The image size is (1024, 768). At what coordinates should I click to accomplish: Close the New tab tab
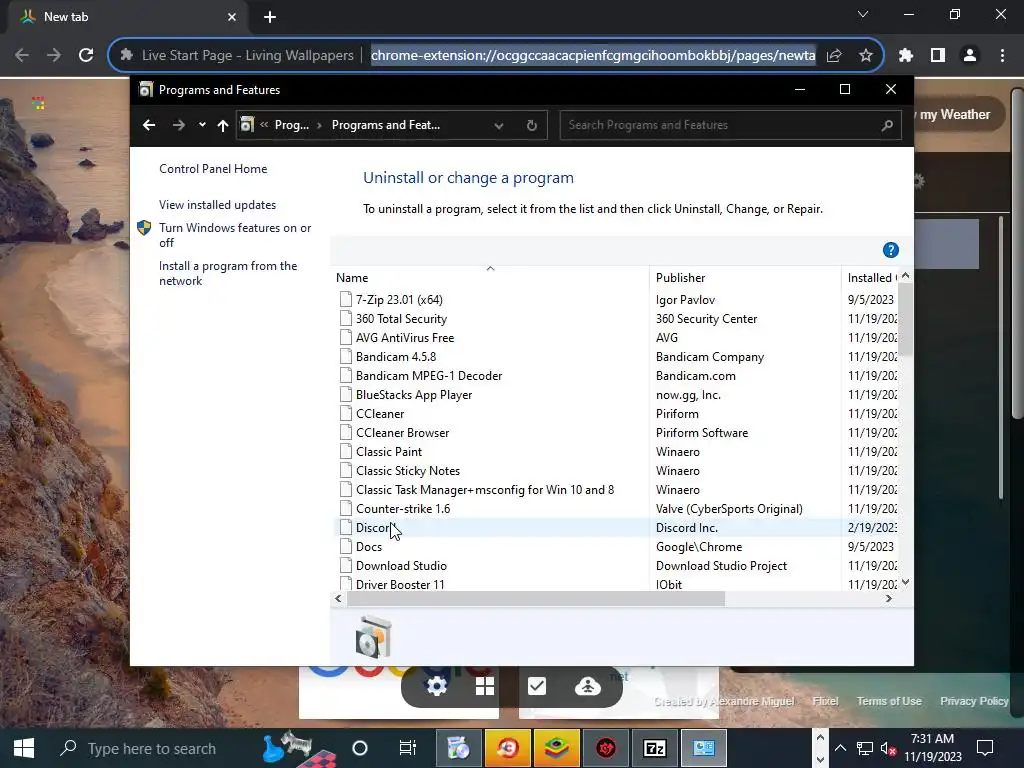click(x=232, y=17)
